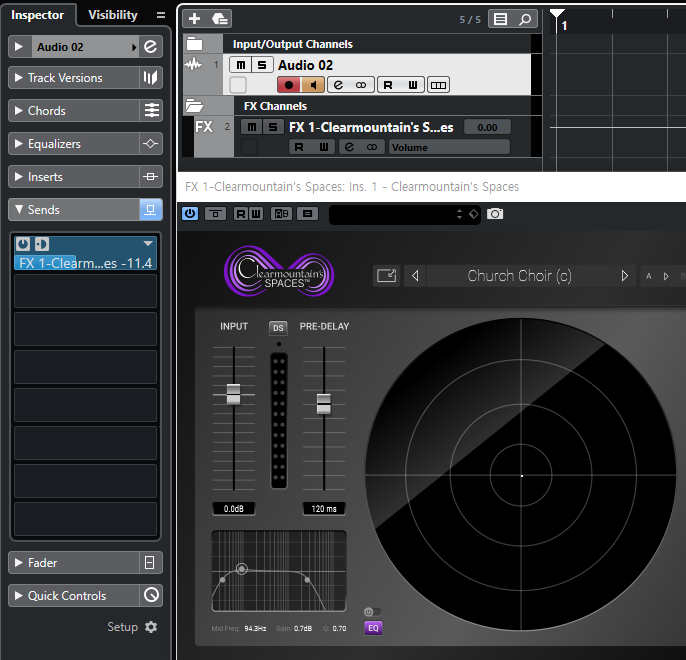The width and height of the screenshot is (686, 660).
Task: Expand the Fader section
Action: click(18, 562)
